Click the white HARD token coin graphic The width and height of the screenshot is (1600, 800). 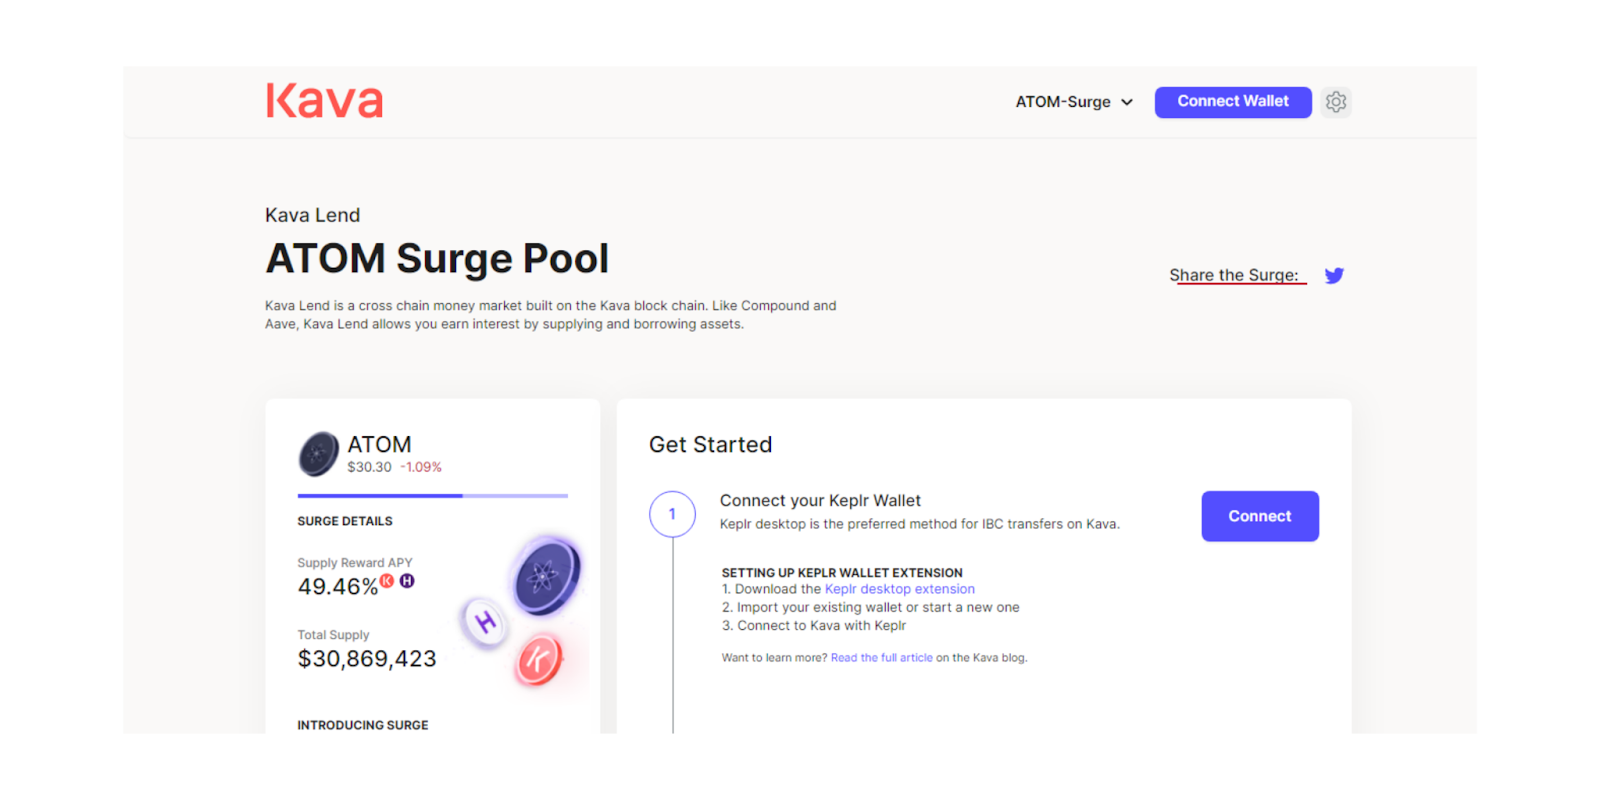pyautogui.click(x=485, y=622)
